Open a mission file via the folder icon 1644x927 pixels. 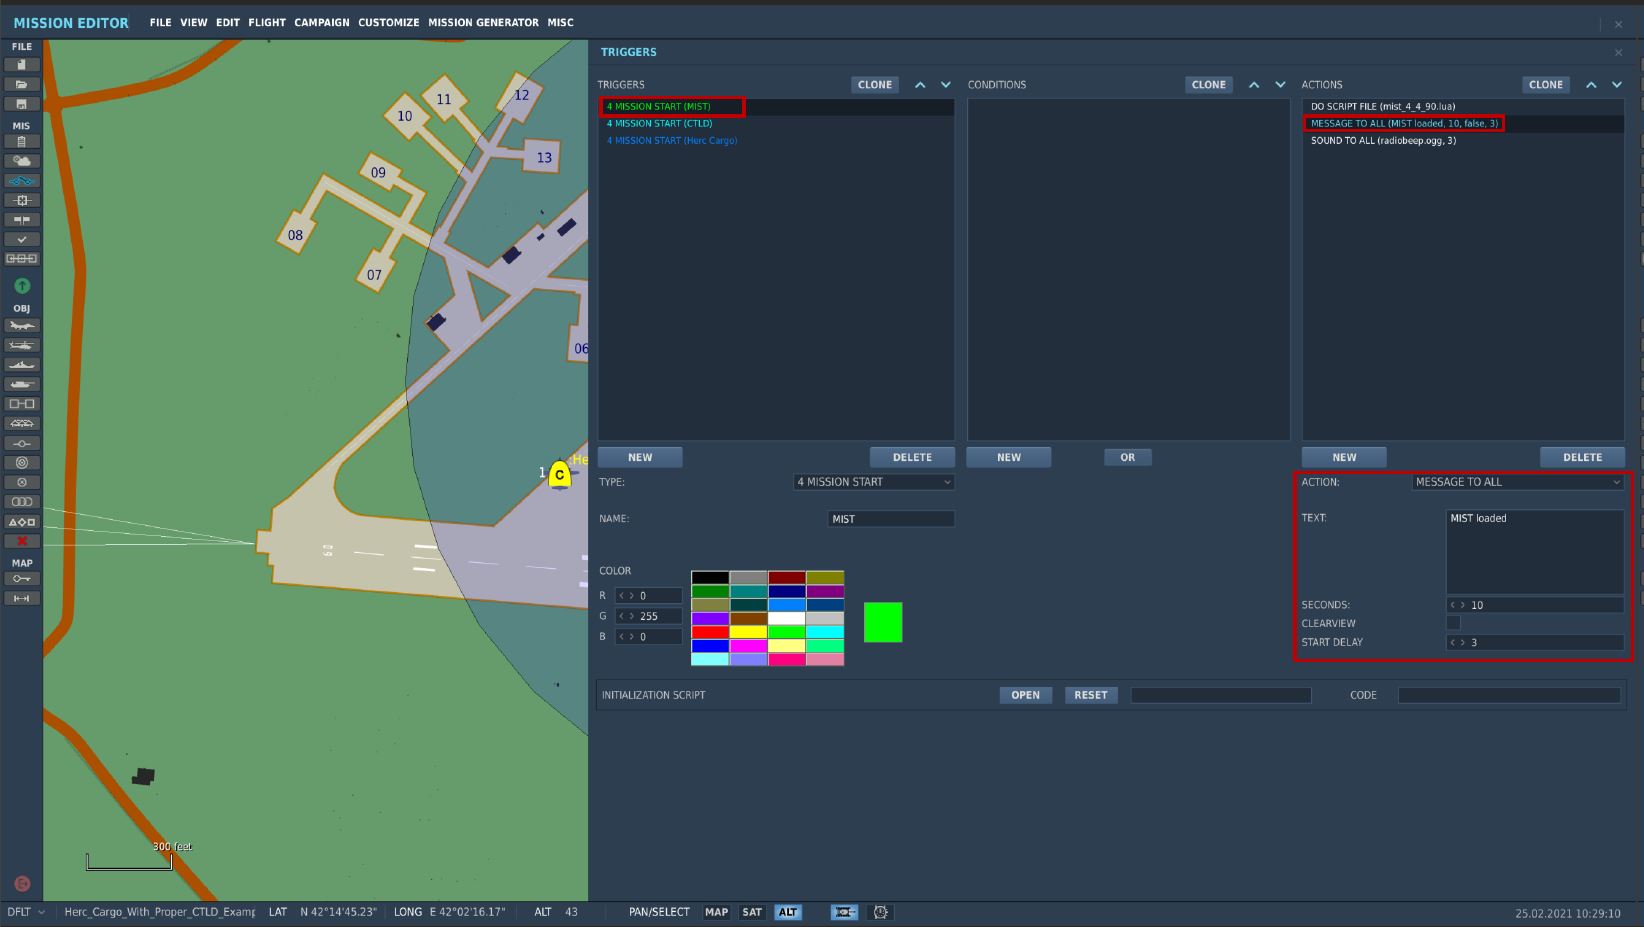tap(21, 84)
